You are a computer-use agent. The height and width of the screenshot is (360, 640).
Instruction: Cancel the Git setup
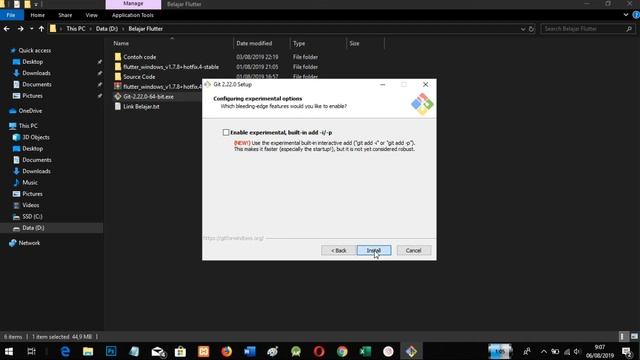pos(413,250)
